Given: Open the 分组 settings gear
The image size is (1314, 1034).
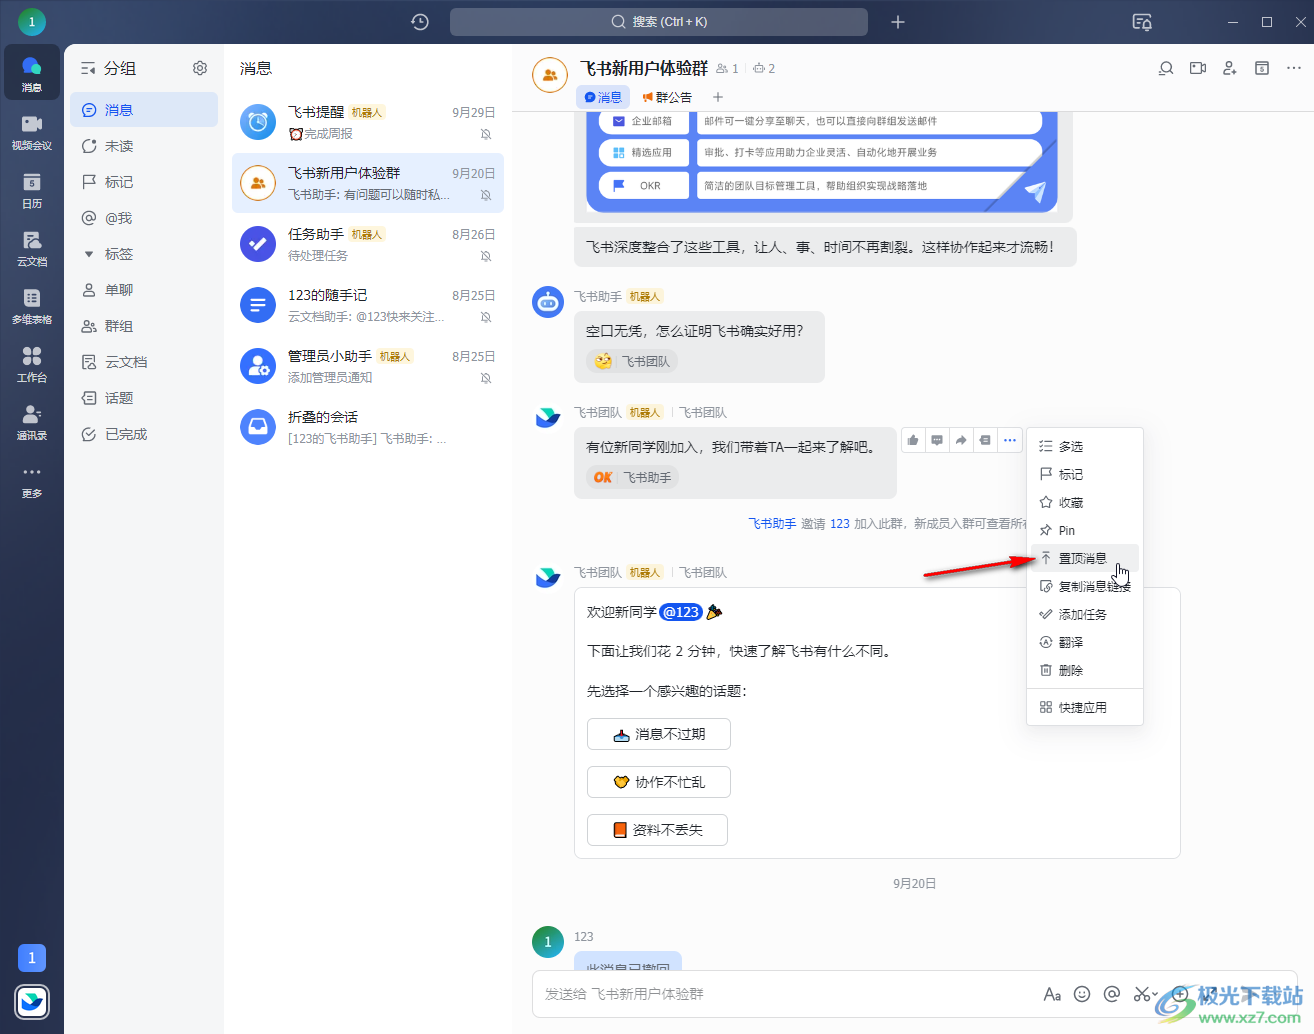Looking at the screenshot, I should click(x=200, y=68).
